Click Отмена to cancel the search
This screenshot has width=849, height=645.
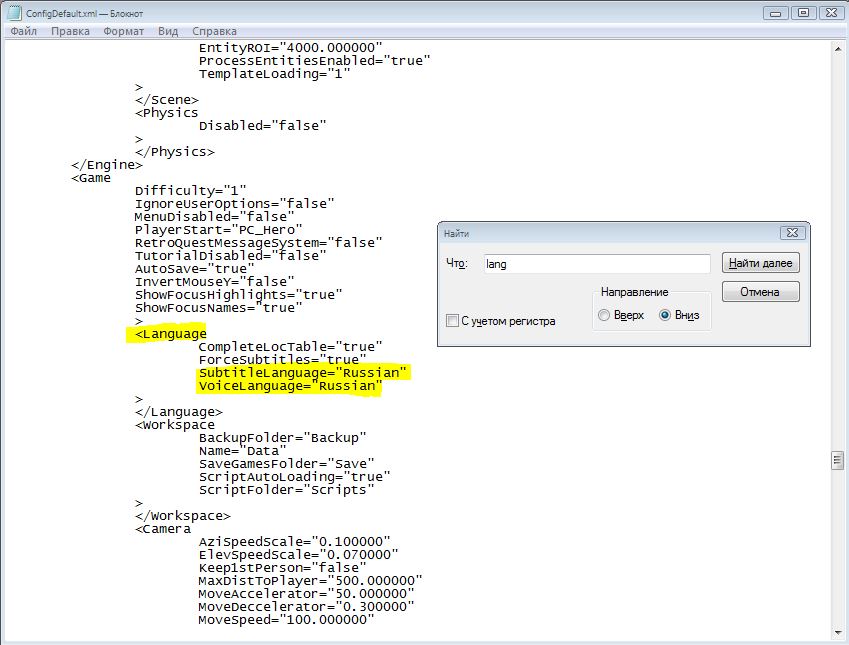tap(760, 293)
